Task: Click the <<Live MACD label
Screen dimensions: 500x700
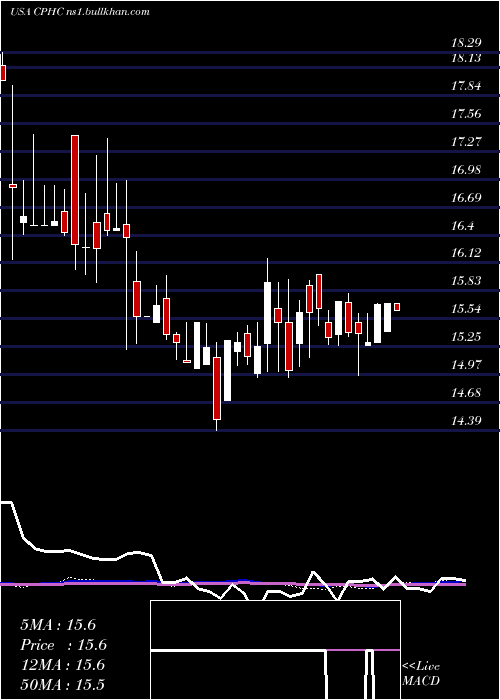Action: (421, 673)
